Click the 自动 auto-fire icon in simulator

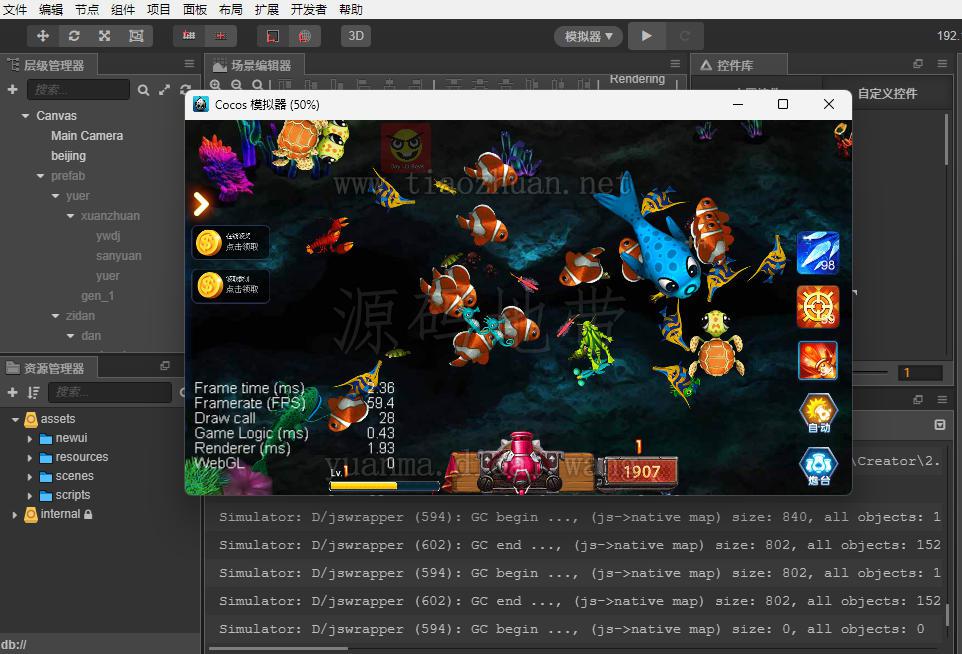click(818, 413)
